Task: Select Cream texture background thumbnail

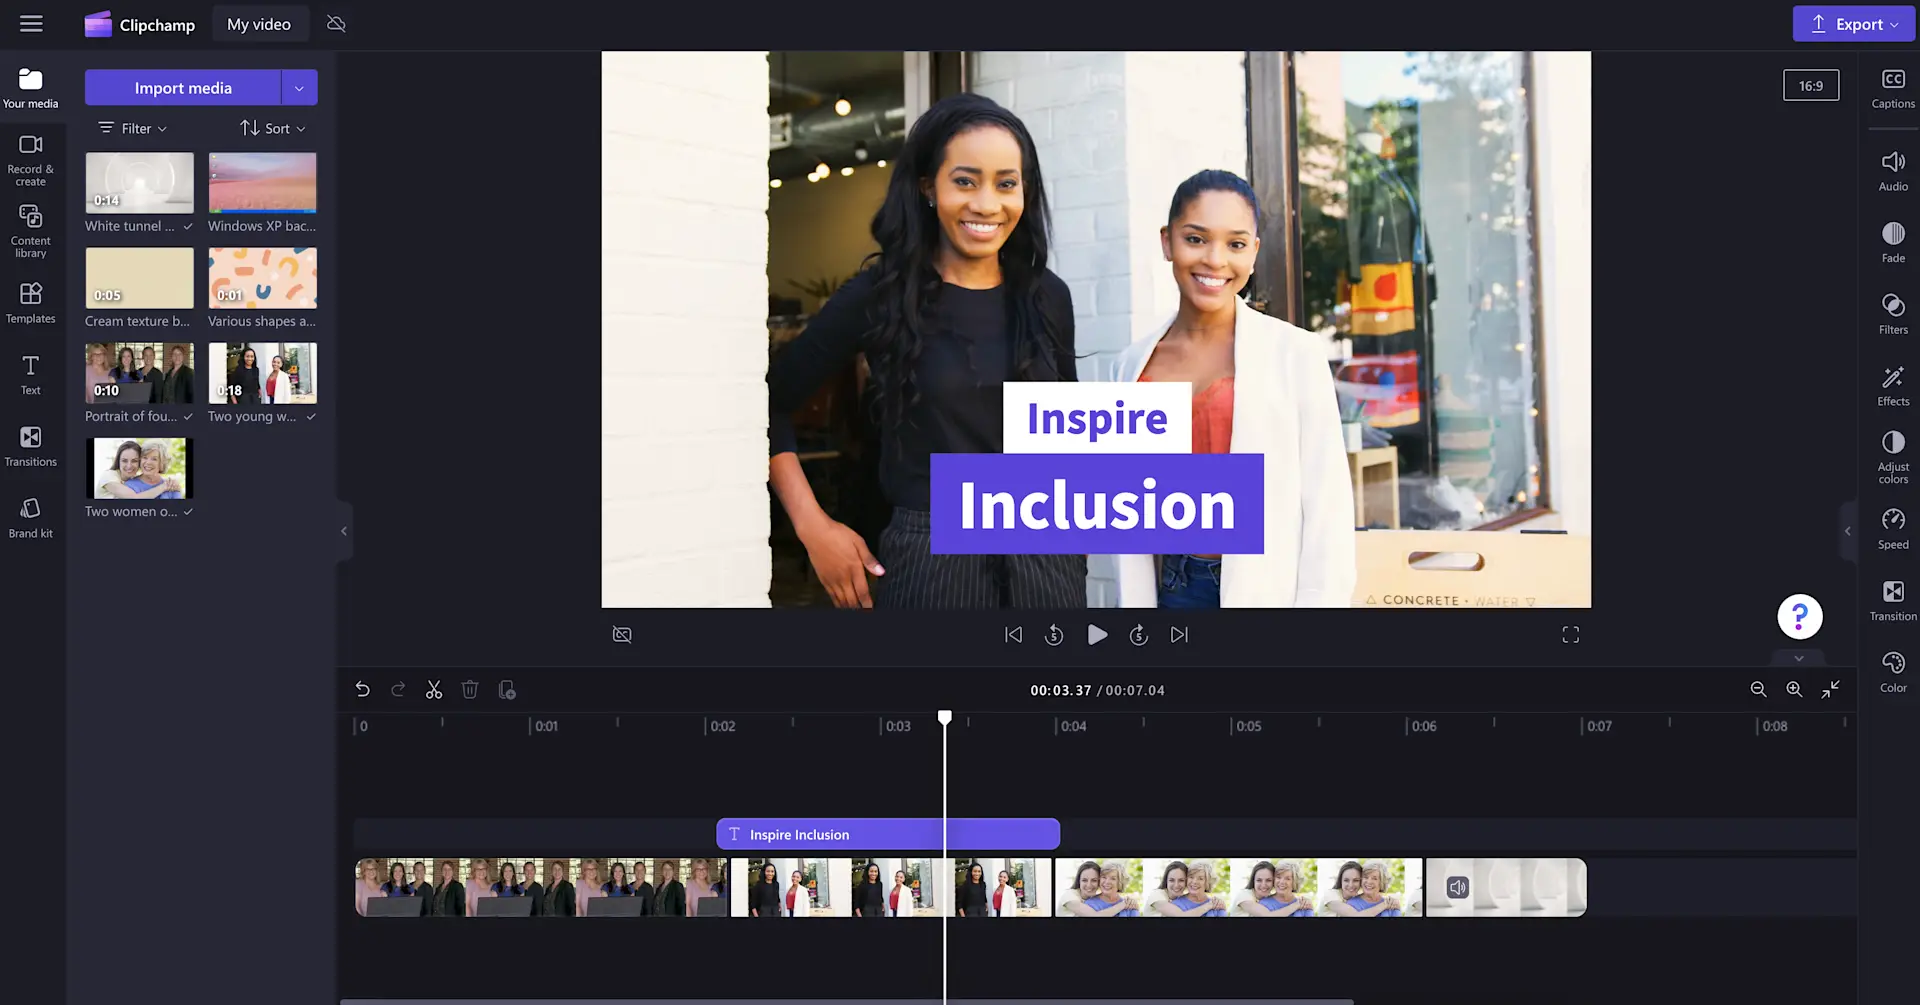Action: click(x=139, y=278)
